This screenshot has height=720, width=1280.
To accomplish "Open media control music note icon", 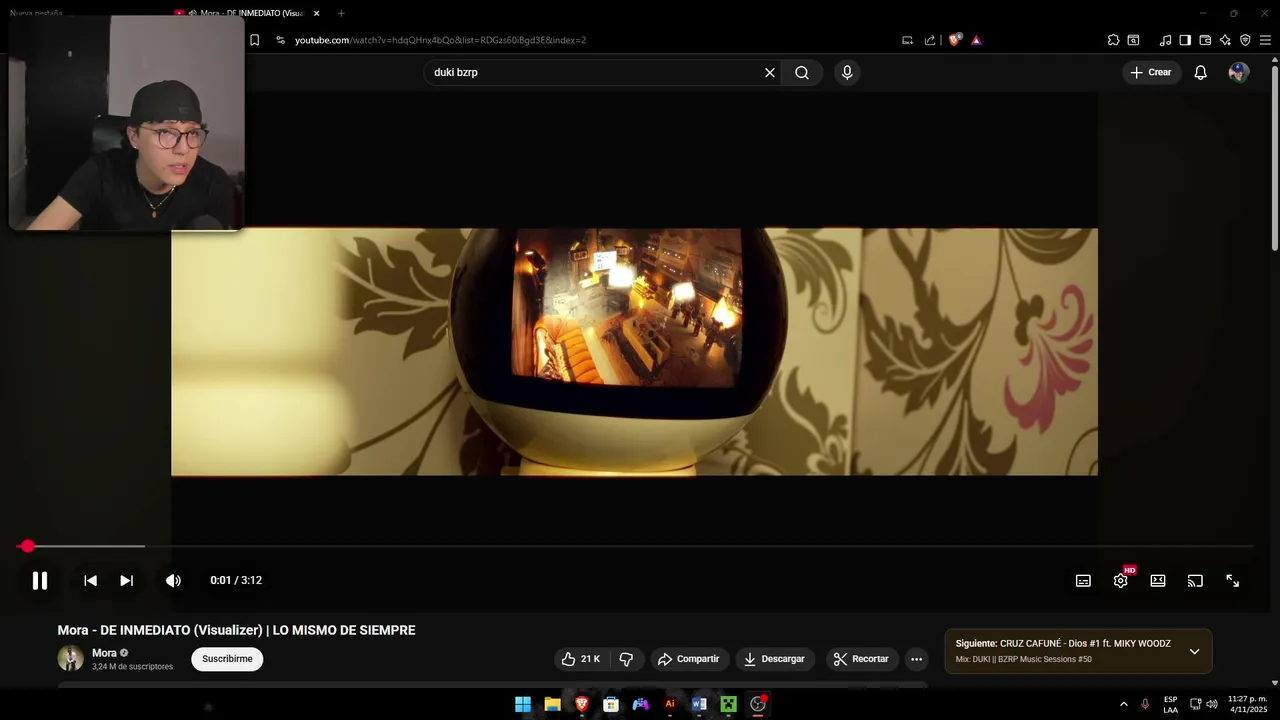I will [x=1165, y=40].
